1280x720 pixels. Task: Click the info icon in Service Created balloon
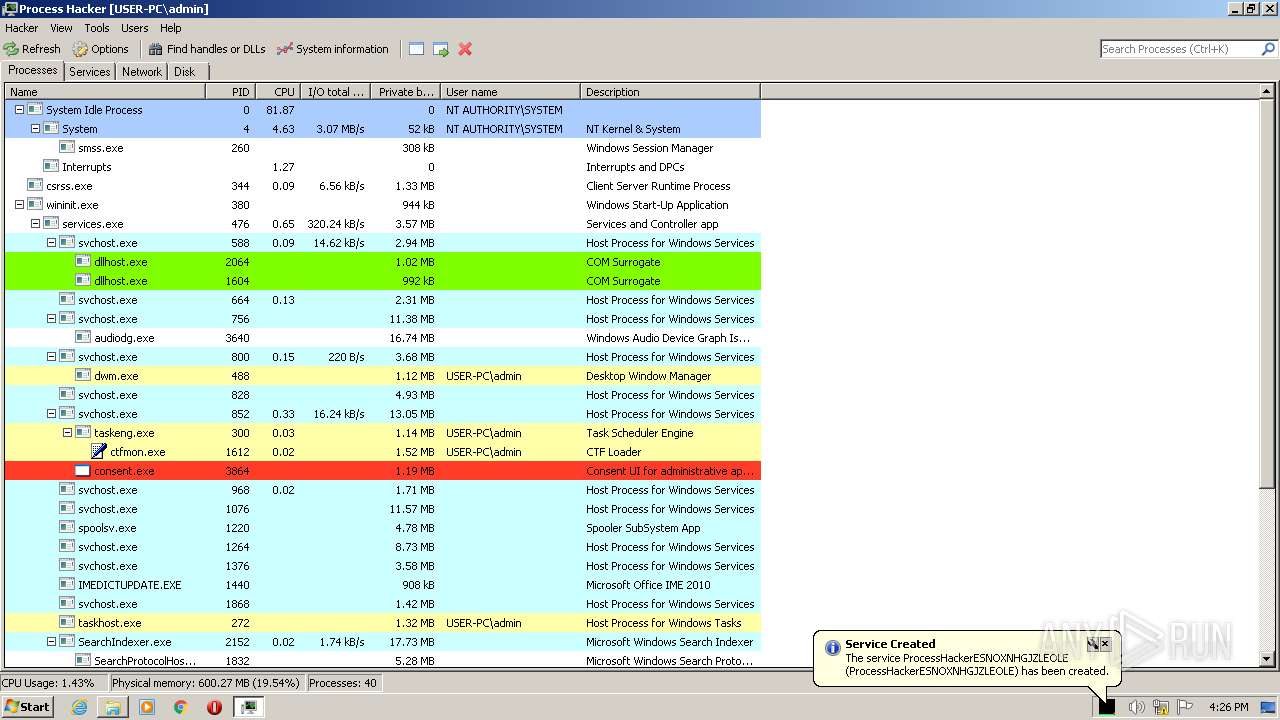(832, 648)
